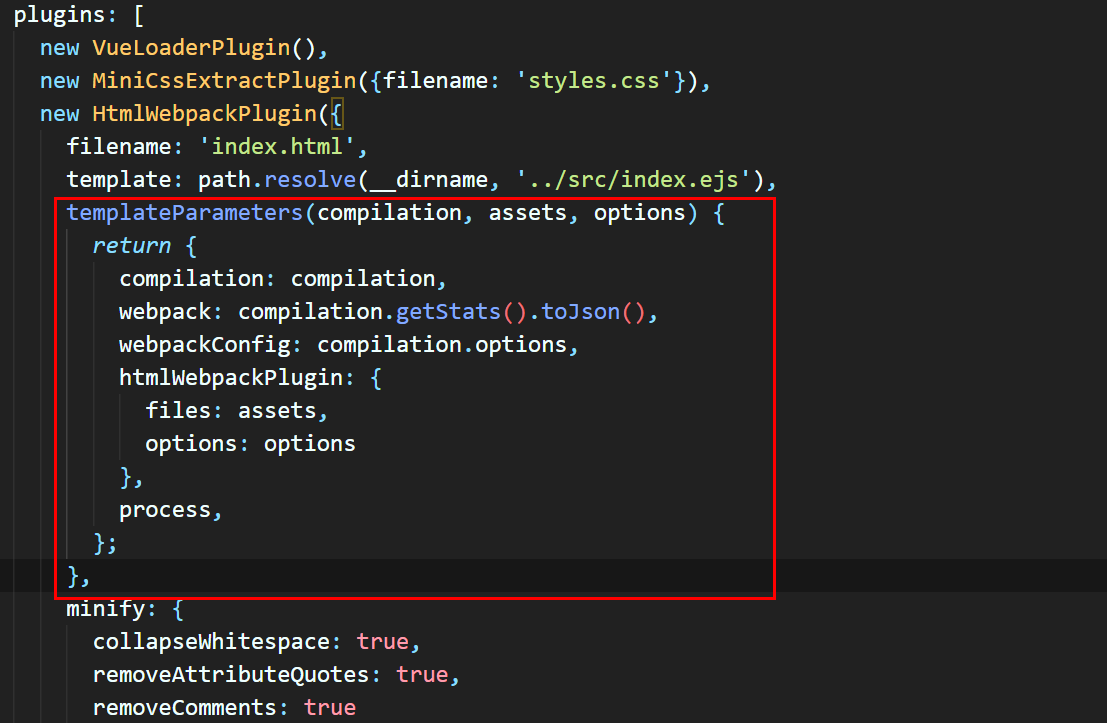The width and height of the screenshot is (1107, 723).
Task: Click the 'plugins' property name
Action: tap(59, 16)
